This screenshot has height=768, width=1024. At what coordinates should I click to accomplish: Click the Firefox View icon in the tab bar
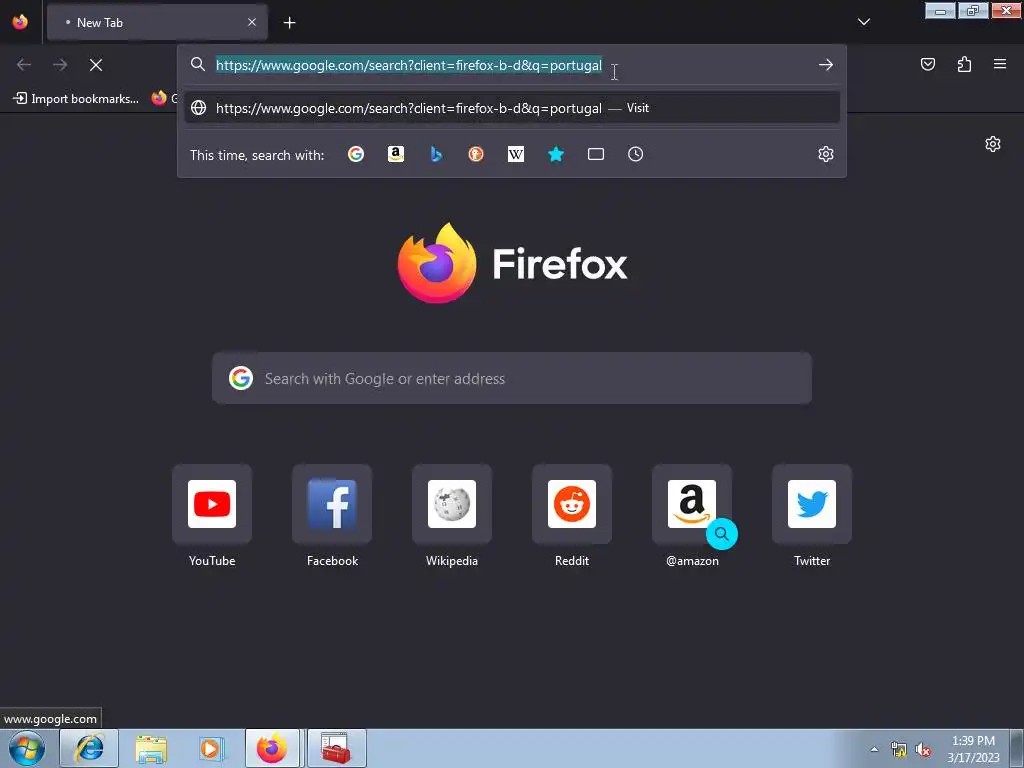coord(20,22)
